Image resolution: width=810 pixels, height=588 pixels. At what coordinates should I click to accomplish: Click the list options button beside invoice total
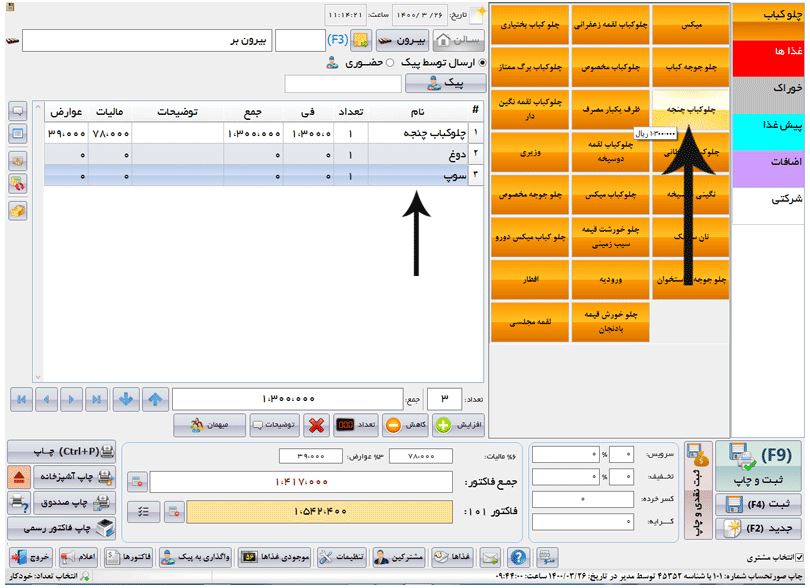143,511
